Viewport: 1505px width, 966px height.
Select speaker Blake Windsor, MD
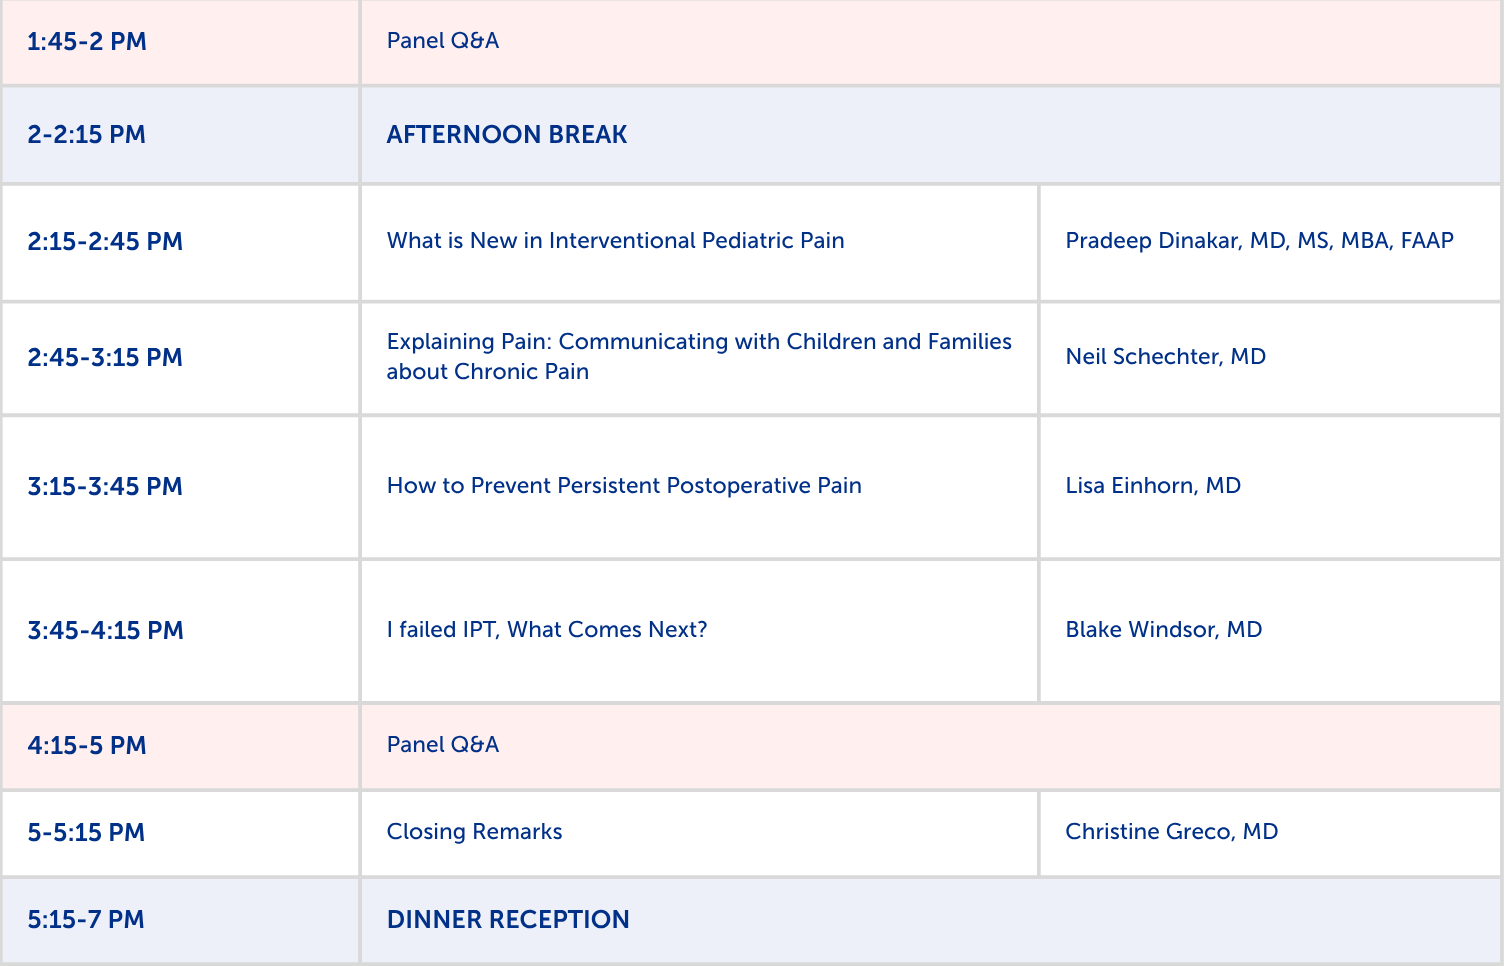(x=1164, y=630)
